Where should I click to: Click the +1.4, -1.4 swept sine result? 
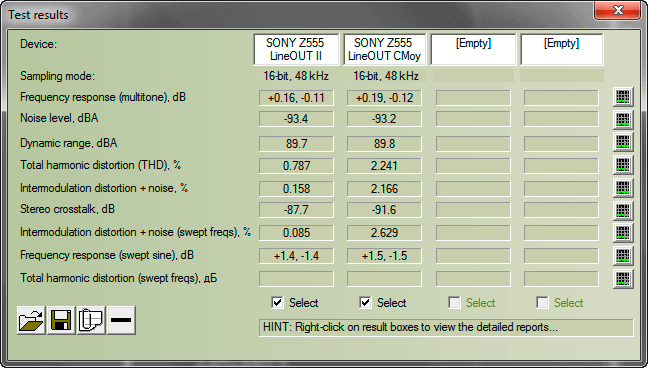[296, 256]
